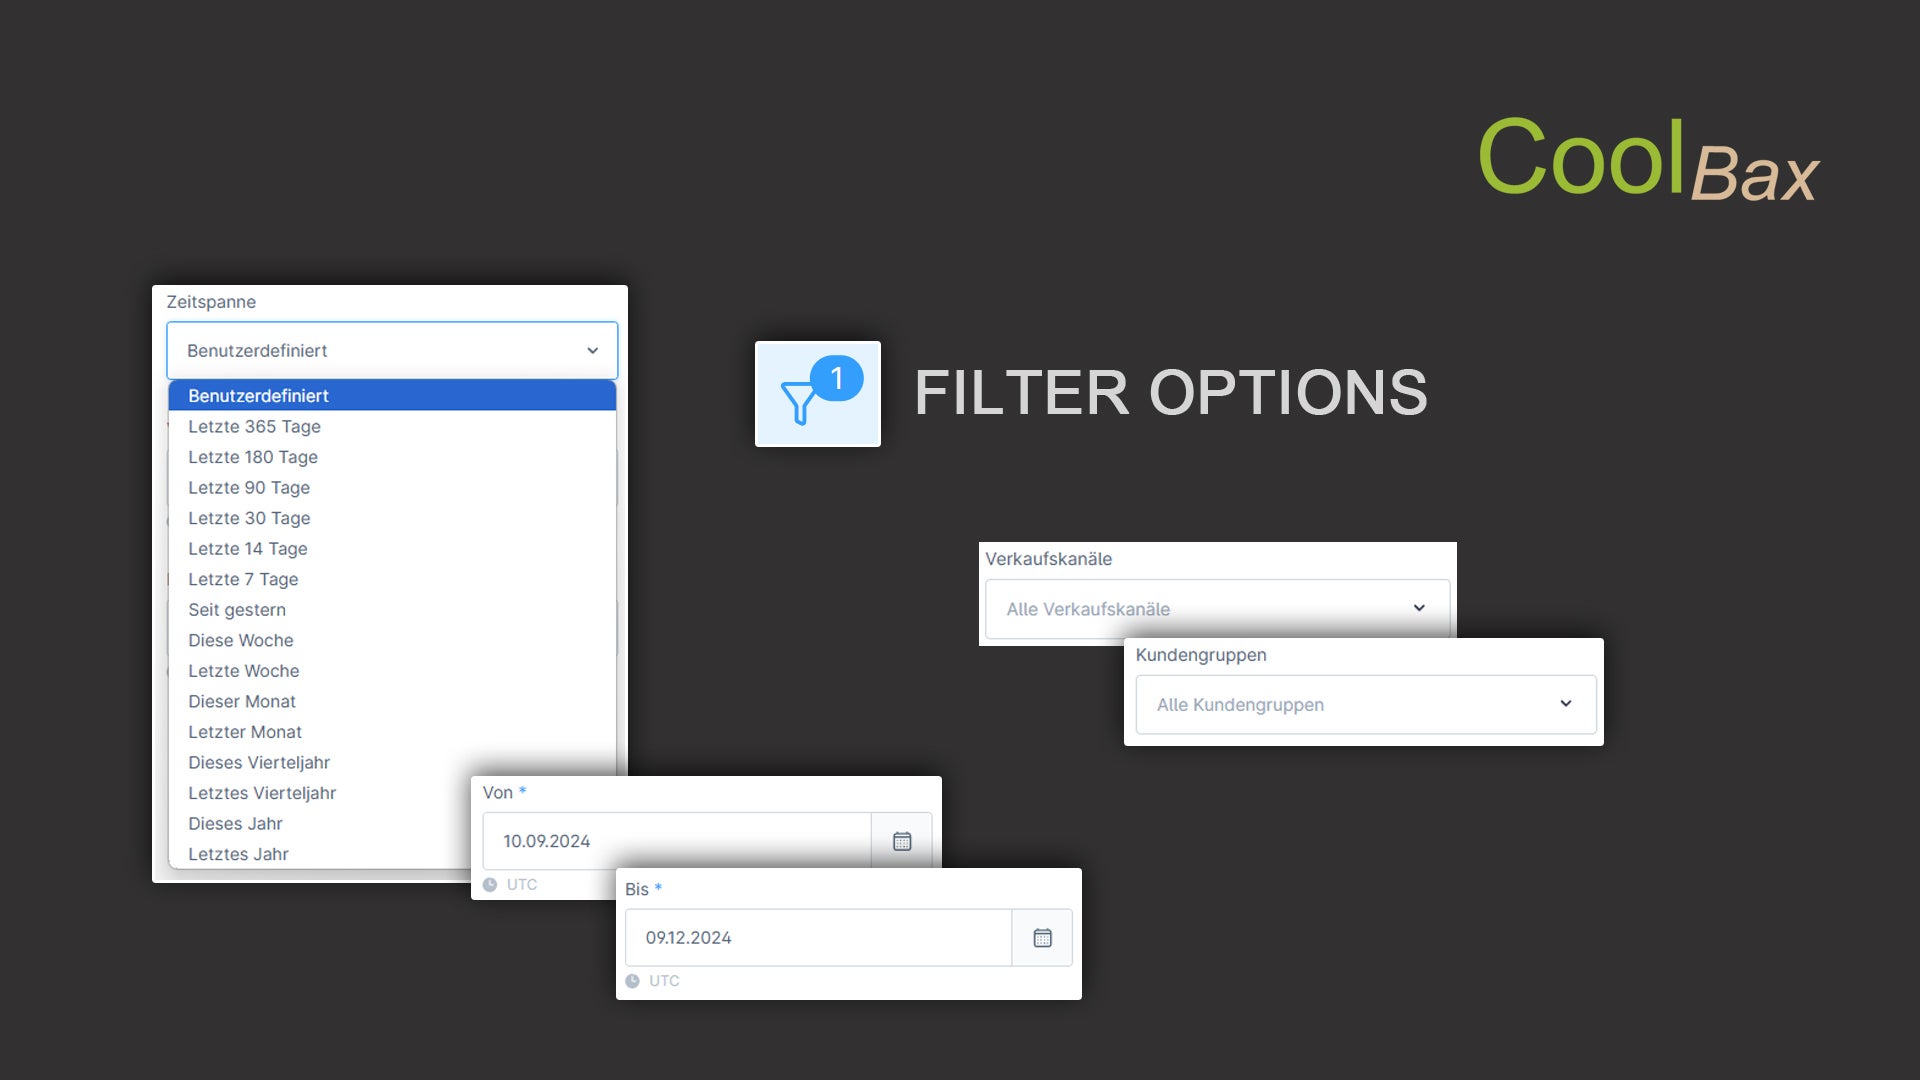Expand the Verkaufskanäle dropdown
The height and width of the screenshot is (1080, 1920).
1422,608
